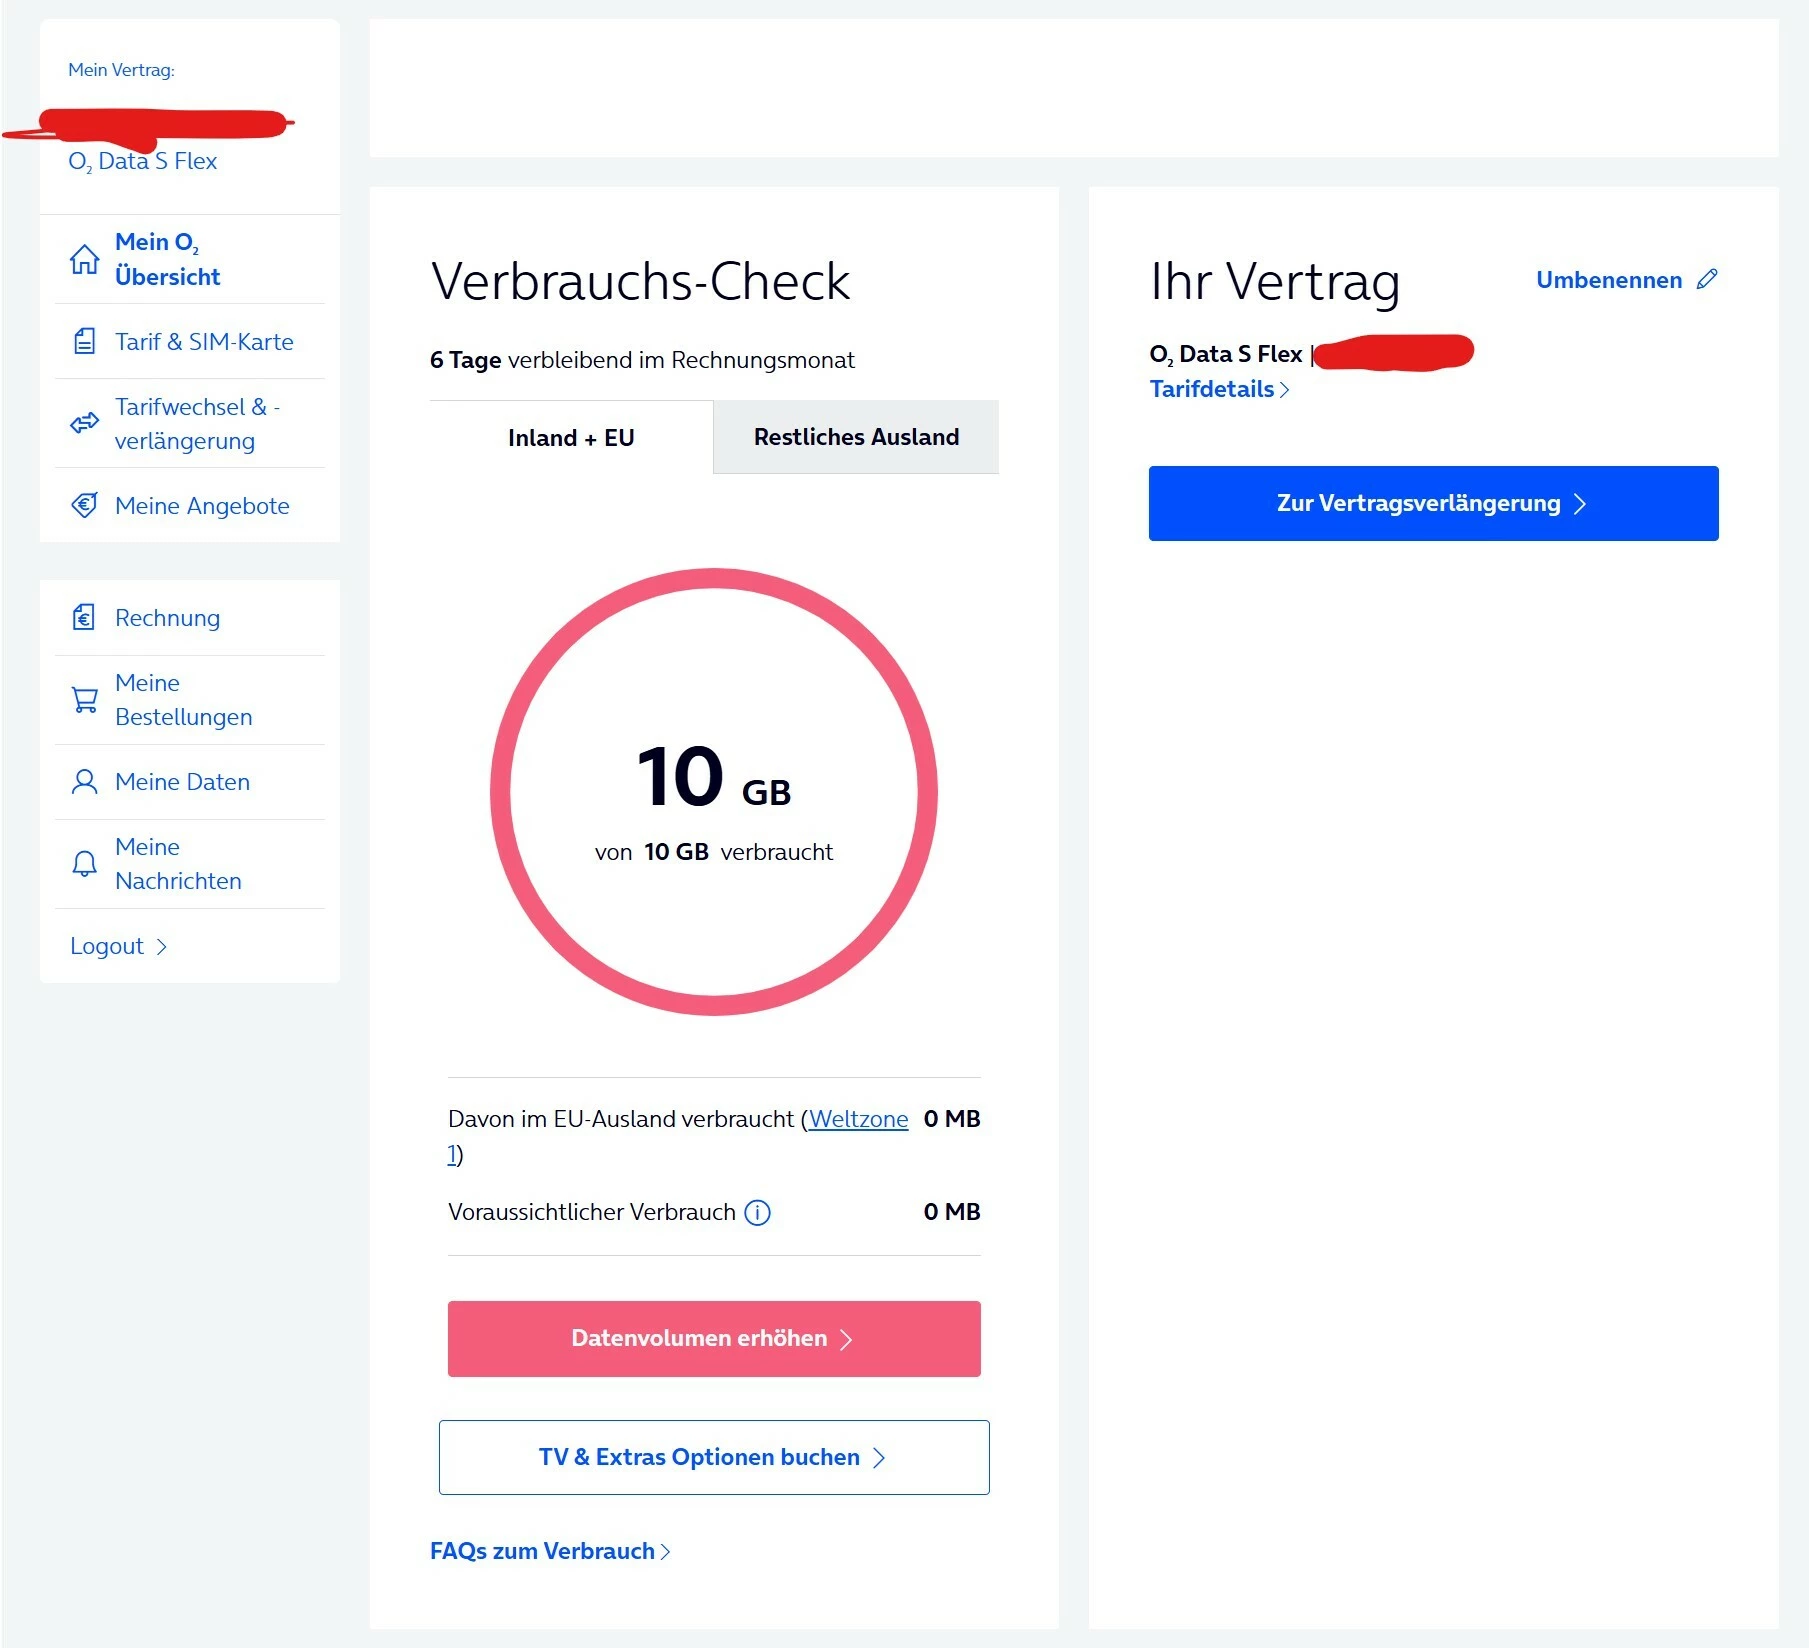Open Tarifwechsel & -verlängerung menu entry
This screenshot has width=1809, height=1648.
click(190, 423)
